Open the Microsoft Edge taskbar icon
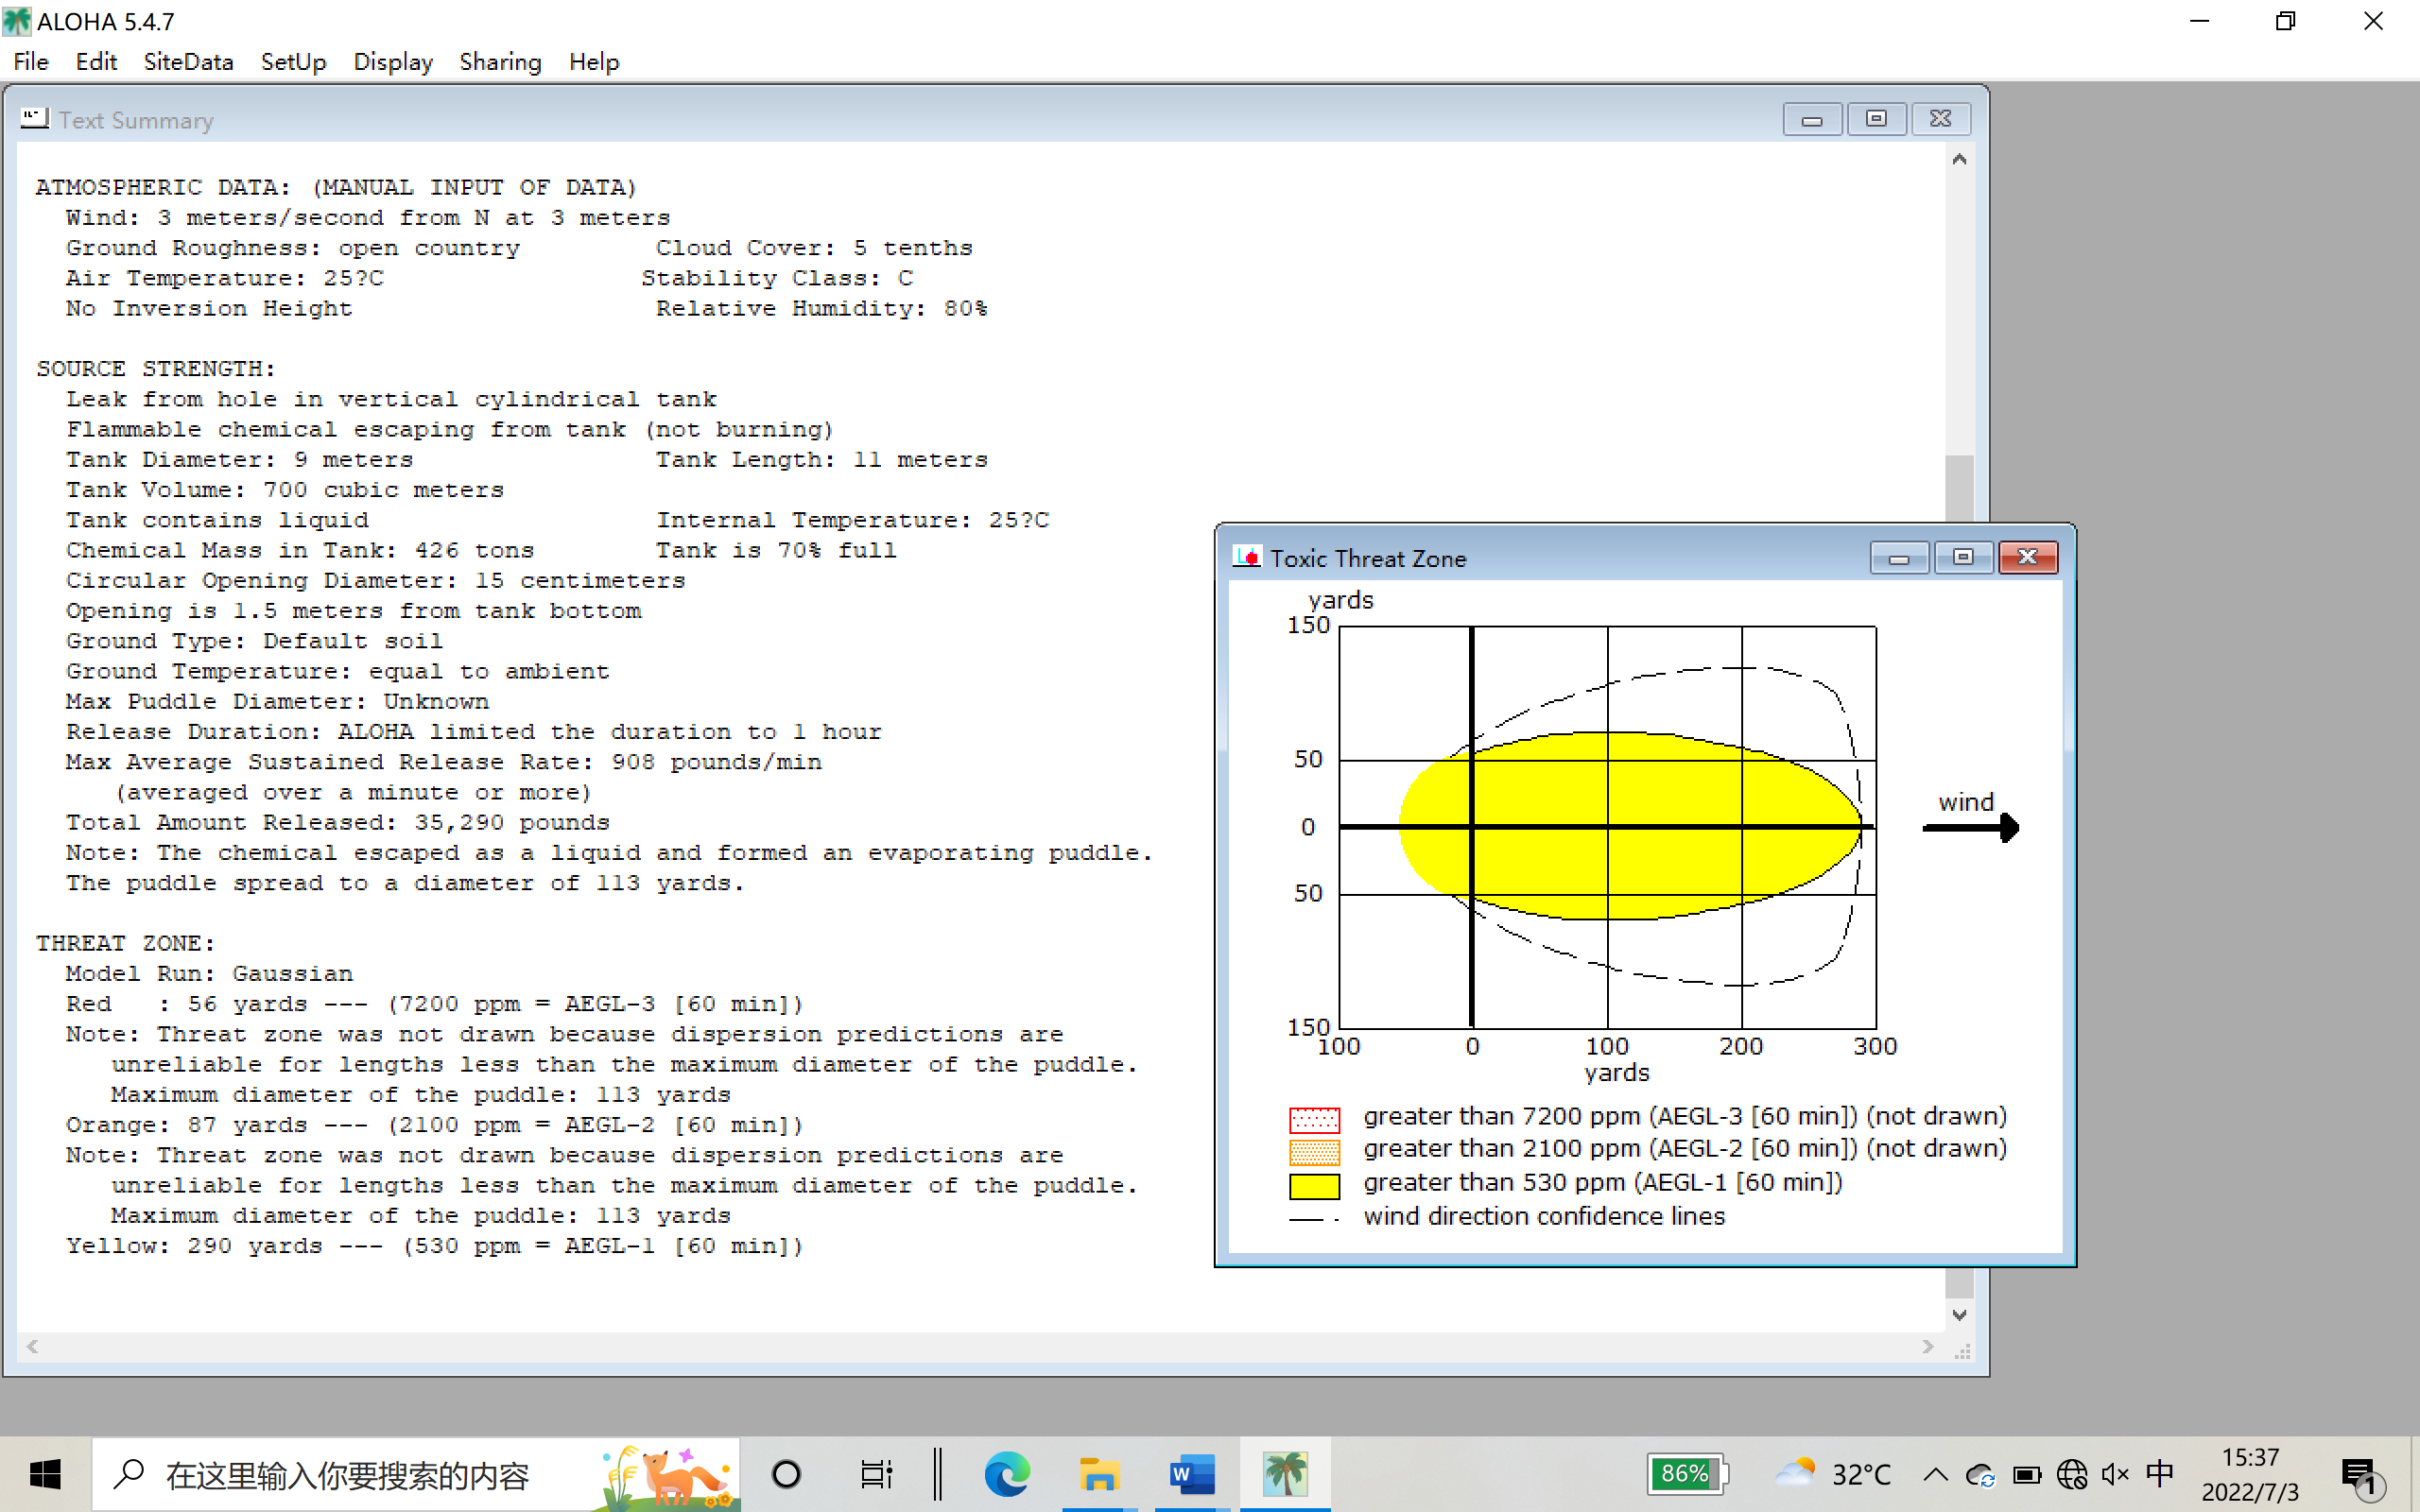This screenshot has width=2420, height=1512. tap(1006, 1474)
